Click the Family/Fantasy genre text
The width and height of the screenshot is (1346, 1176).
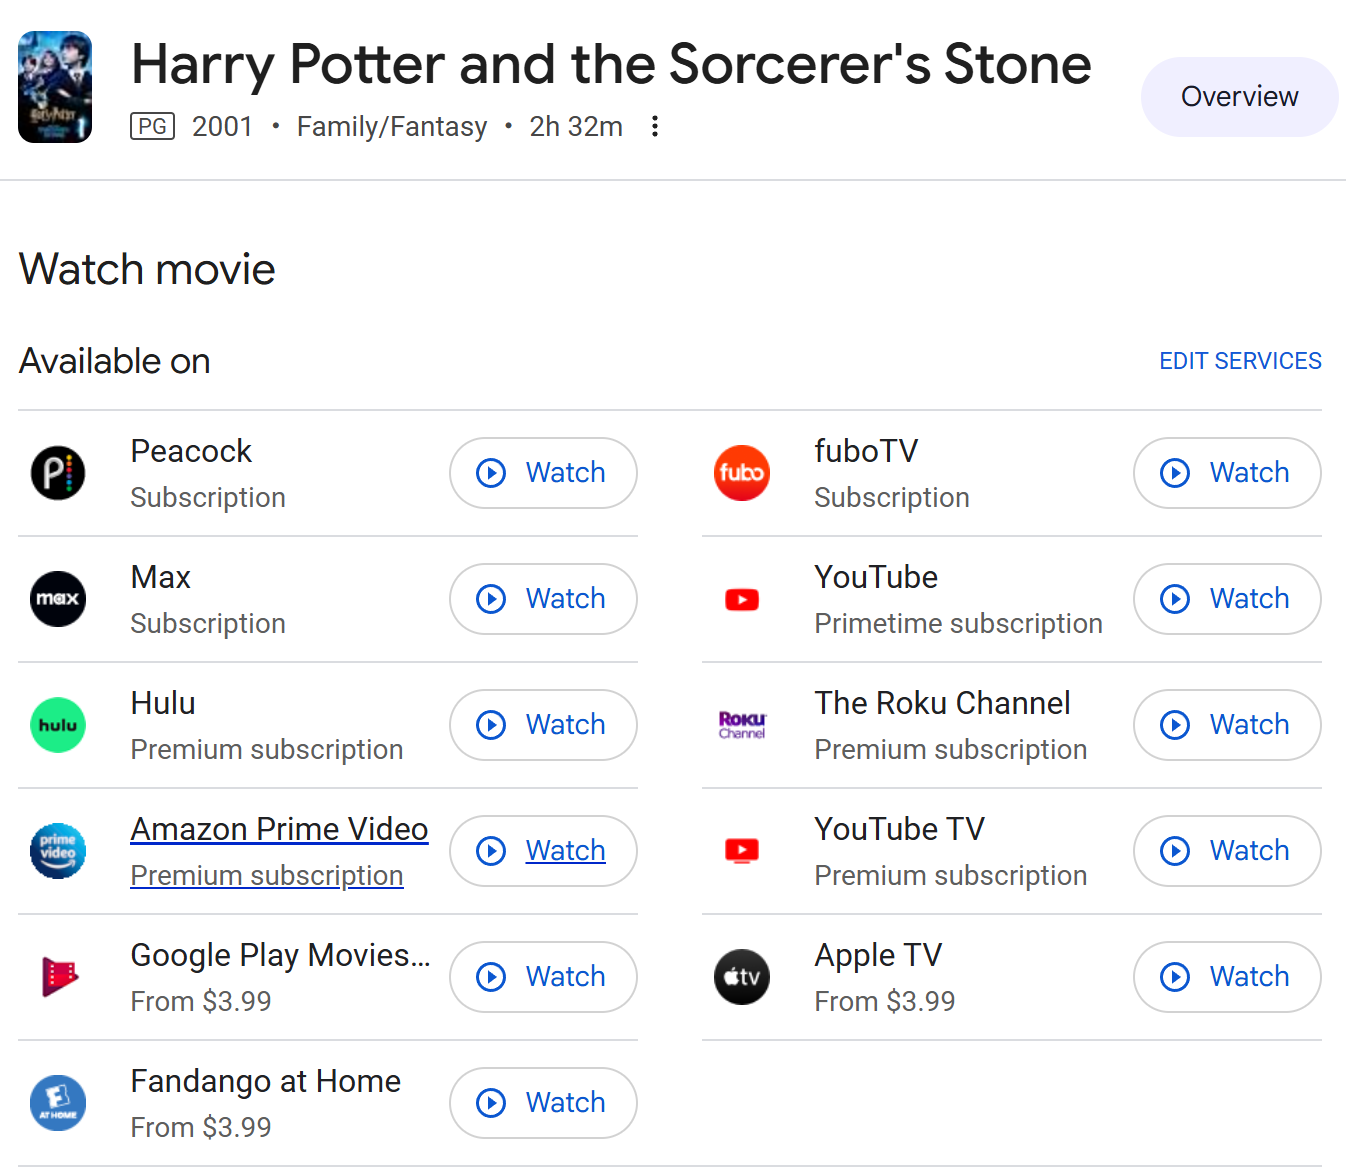click(x=391, y=127)
